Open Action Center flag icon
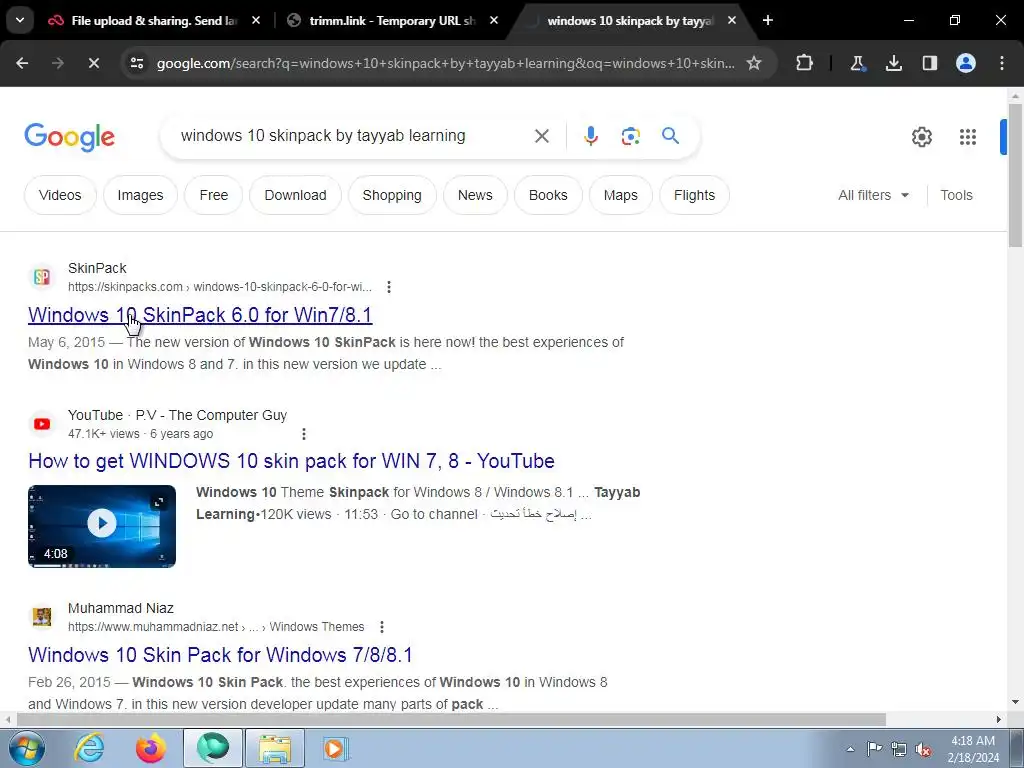Viewport: 1024px width, 768px height. [x=874, y=748]
